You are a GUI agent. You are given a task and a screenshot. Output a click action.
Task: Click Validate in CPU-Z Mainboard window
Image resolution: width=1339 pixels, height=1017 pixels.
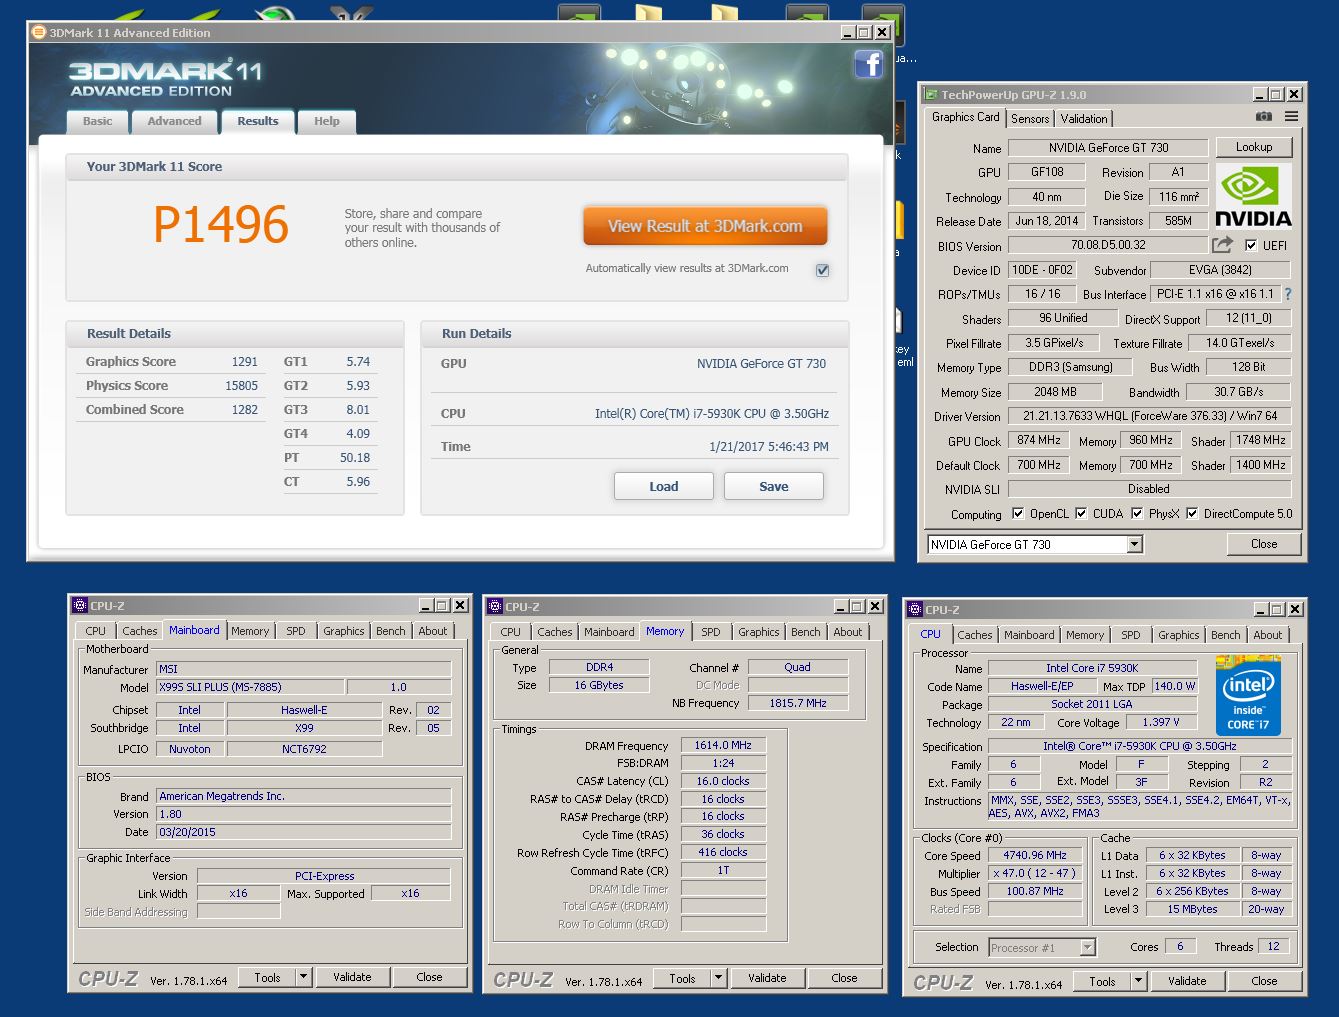click(x=352, y=977)
